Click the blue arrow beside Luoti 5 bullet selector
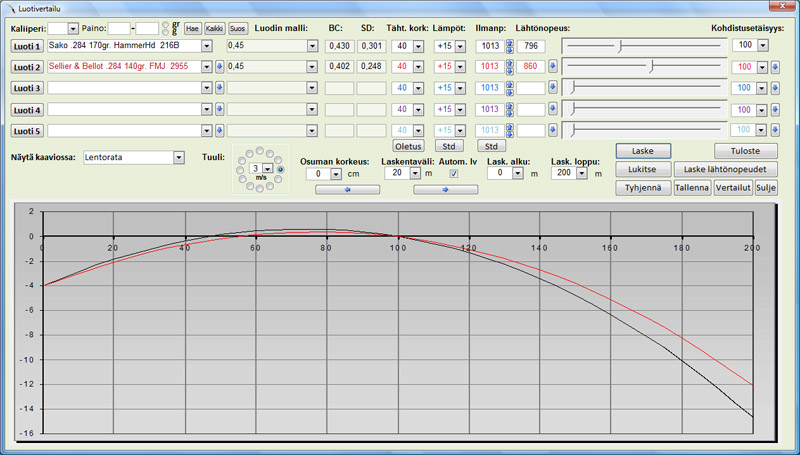The image size is (800, 455). pos(219,131)
